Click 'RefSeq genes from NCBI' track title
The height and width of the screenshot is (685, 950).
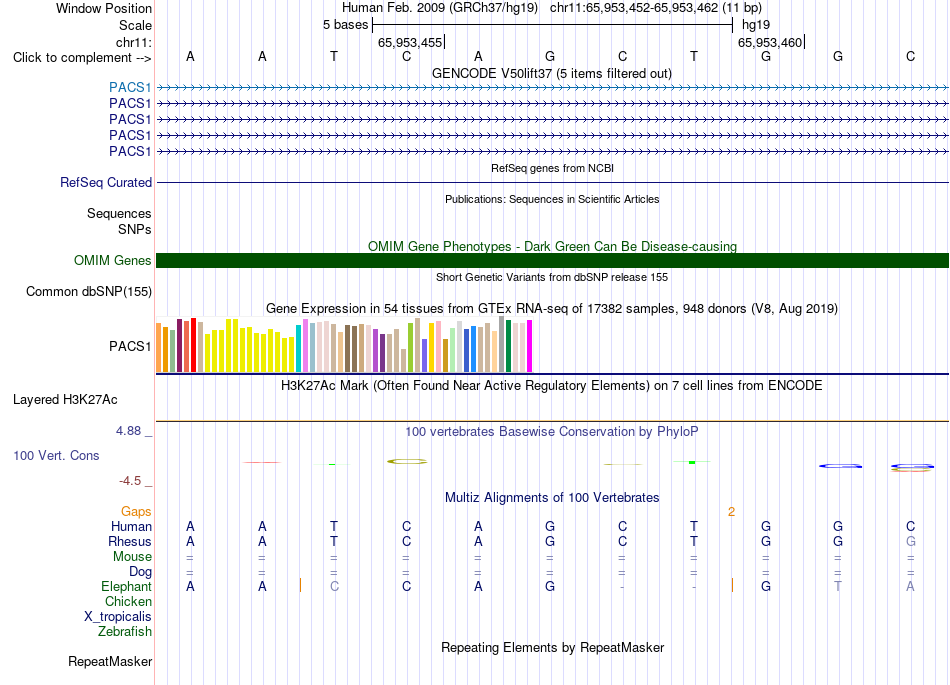click(x=553, y=168)
